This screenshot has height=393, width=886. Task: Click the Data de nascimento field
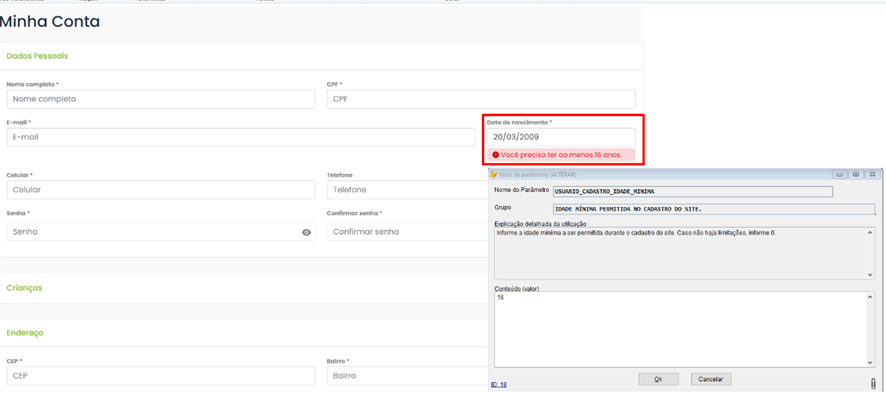(x=560, y=137)
